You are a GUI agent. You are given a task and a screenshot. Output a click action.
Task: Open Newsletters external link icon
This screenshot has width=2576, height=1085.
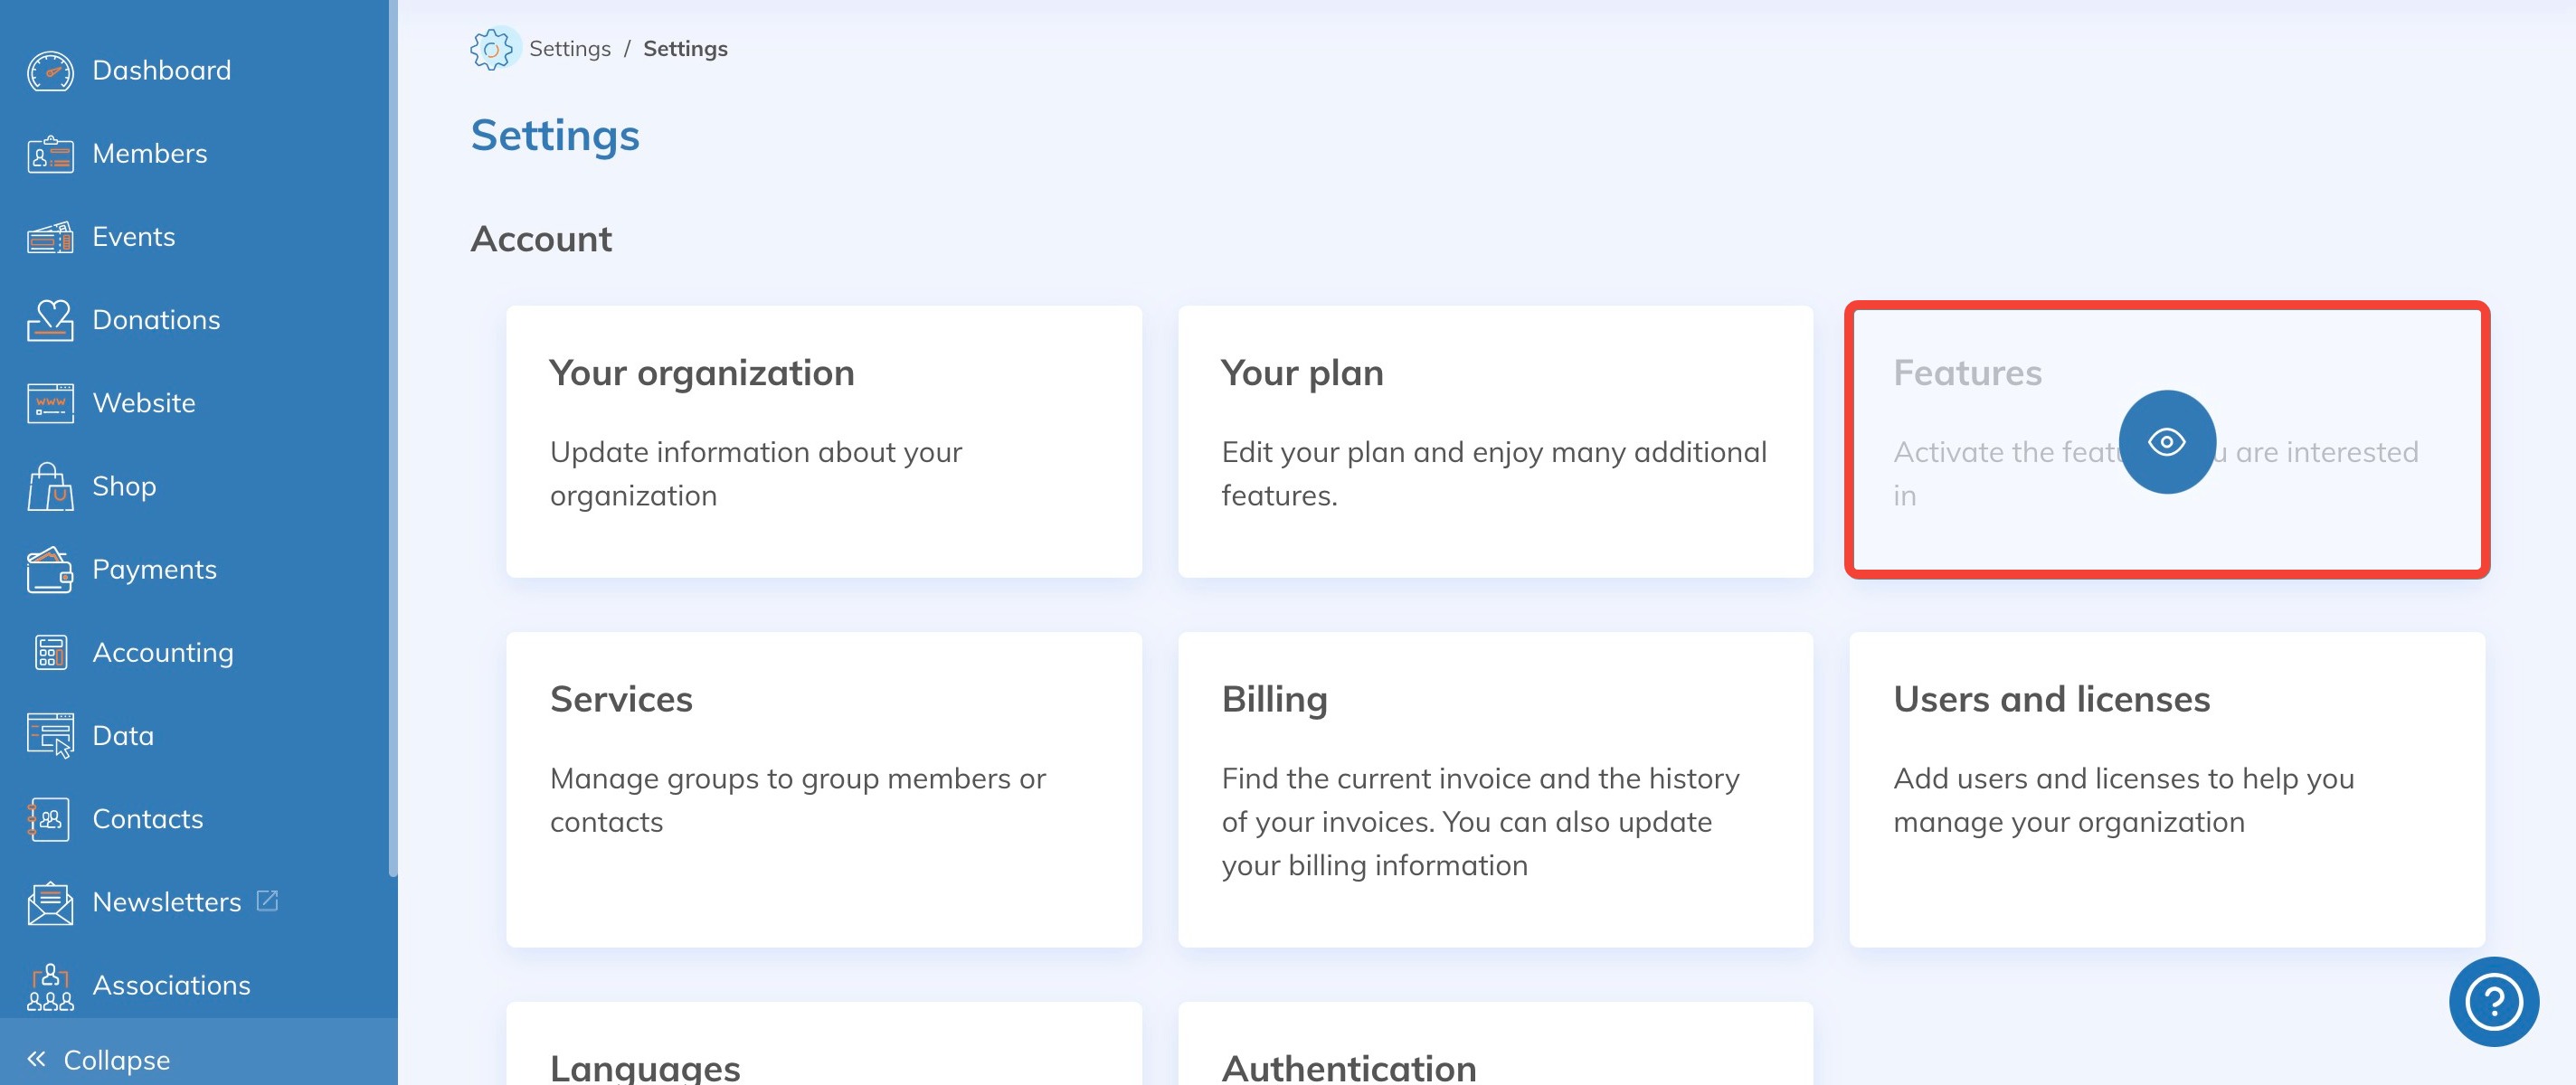point(267,901)
